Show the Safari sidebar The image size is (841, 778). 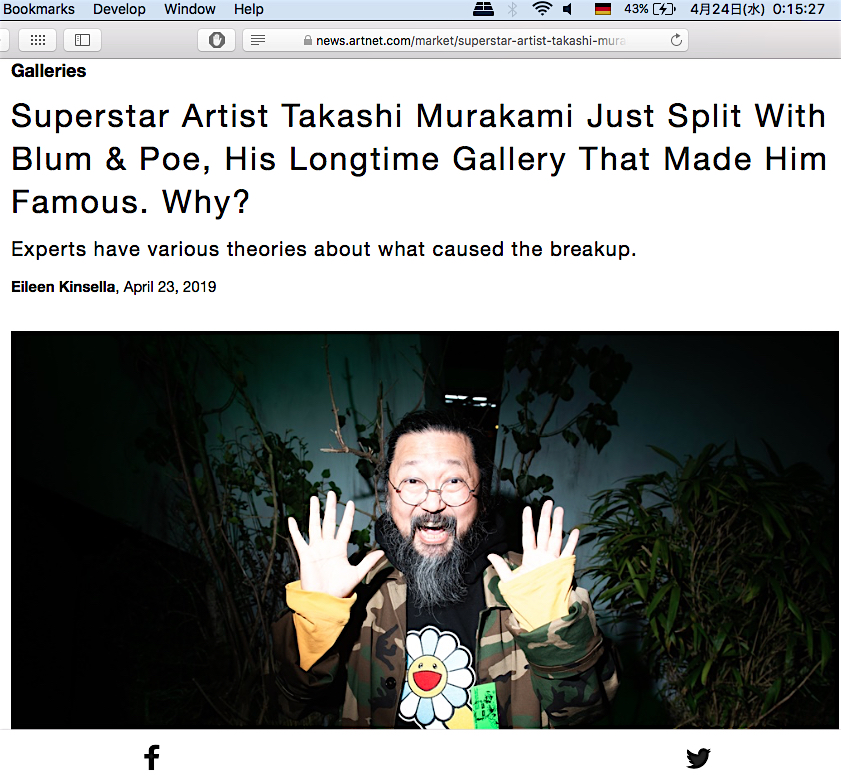click(82, 40)
